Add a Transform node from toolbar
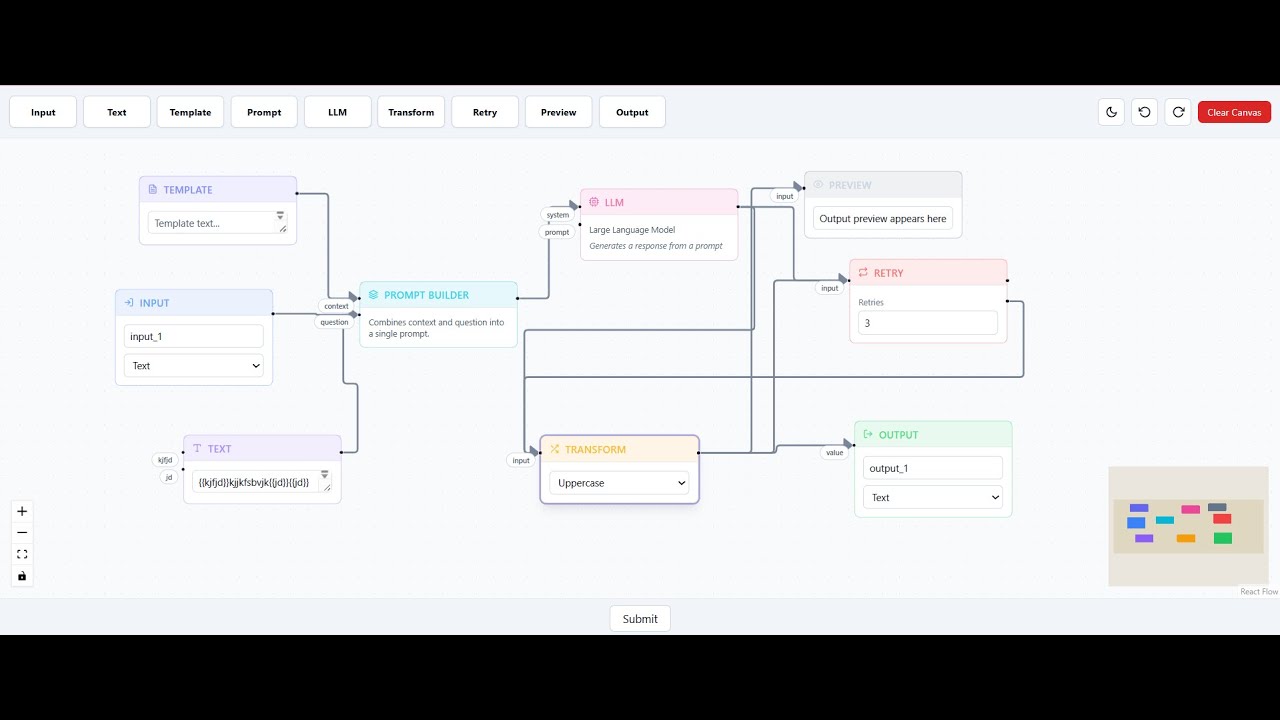 click(x=411, y=112)
